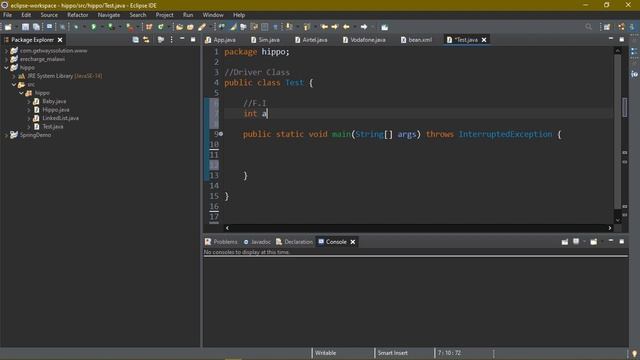Screen dimensions: 640x360
Task: Select Test.java in Package Explorer
Action: click(x=53, y=127)
